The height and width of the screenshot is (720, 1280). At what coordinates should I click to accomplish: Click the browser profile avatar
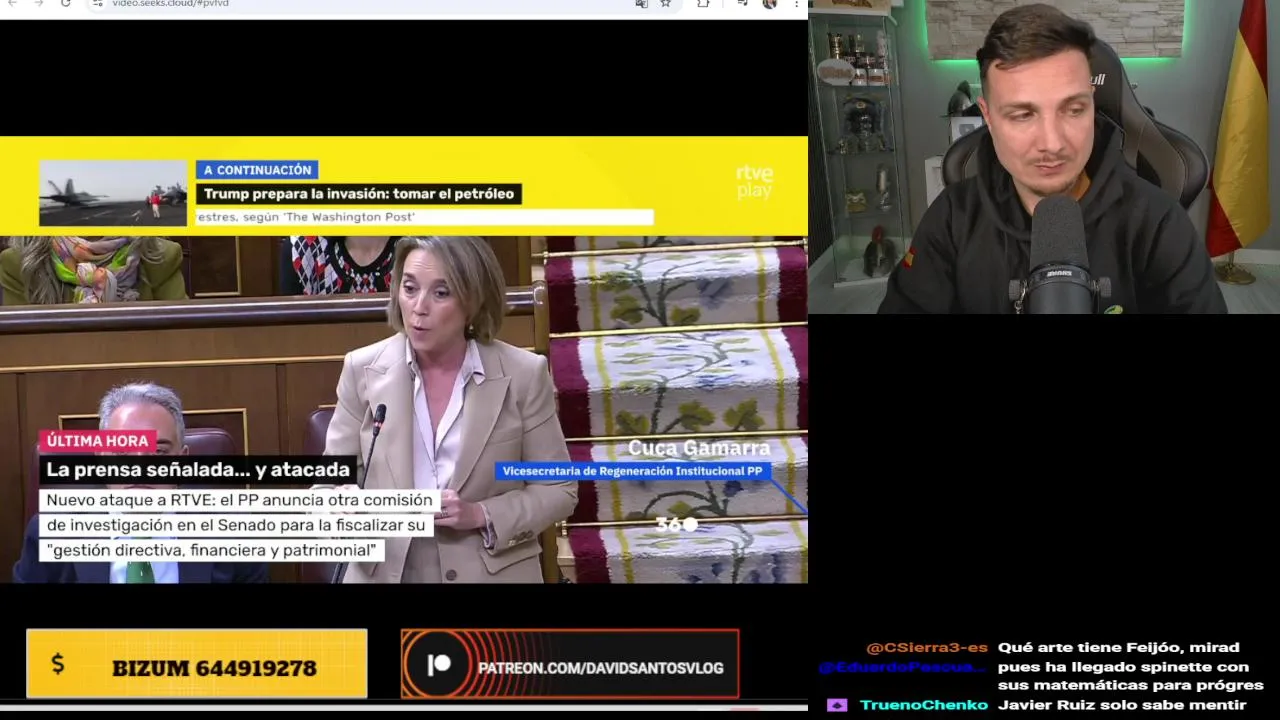(770, 3)
